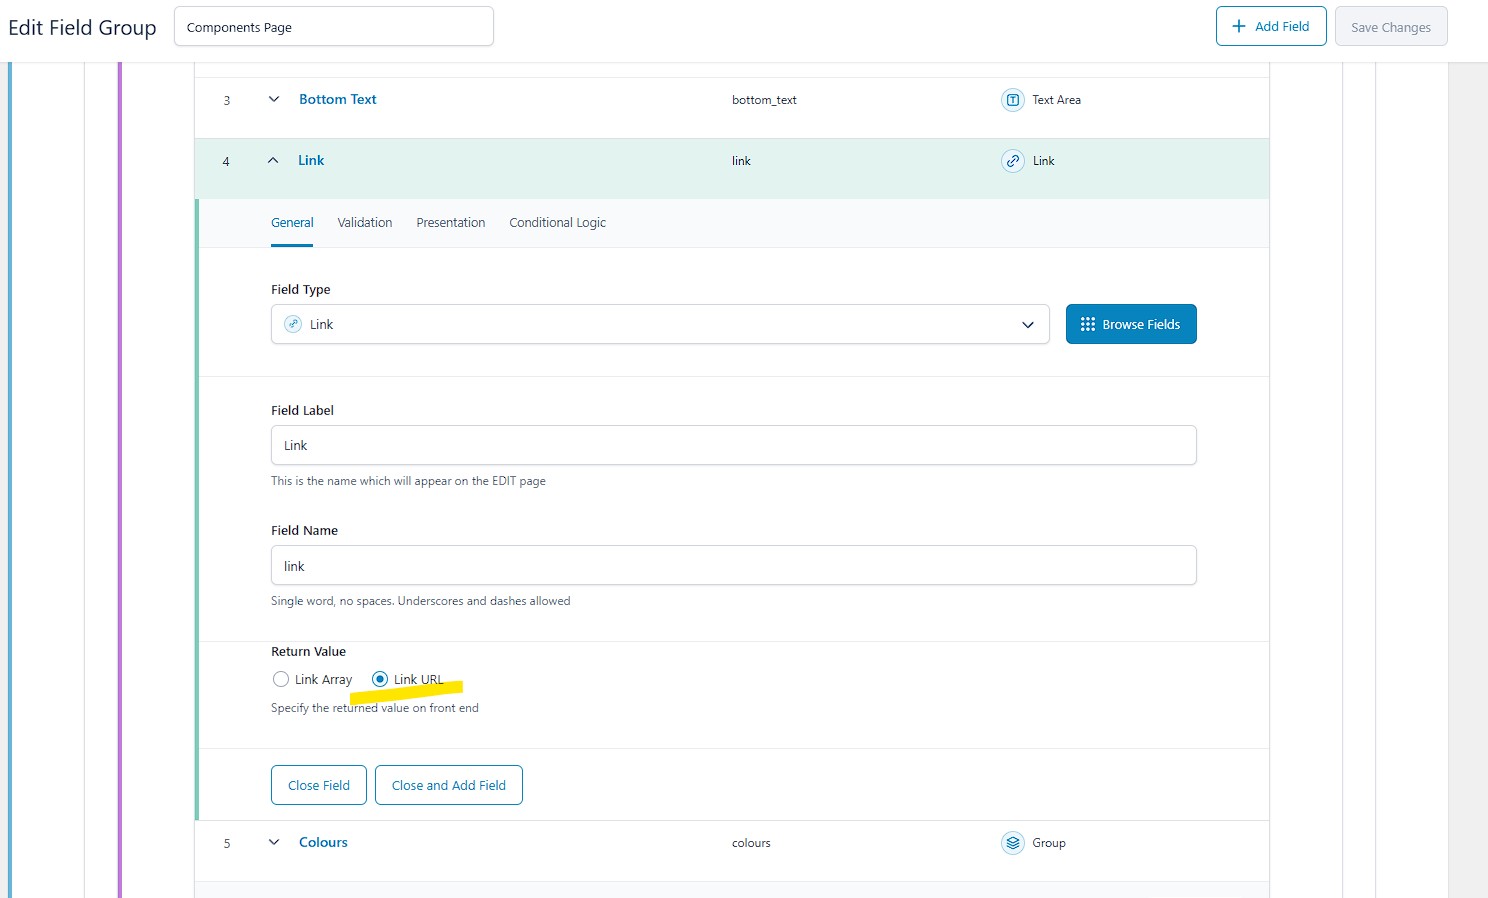This screenshot has height=898, width=1488.
Task: Click the plus icon on Add Field
Action: [x=1238, y=26]
